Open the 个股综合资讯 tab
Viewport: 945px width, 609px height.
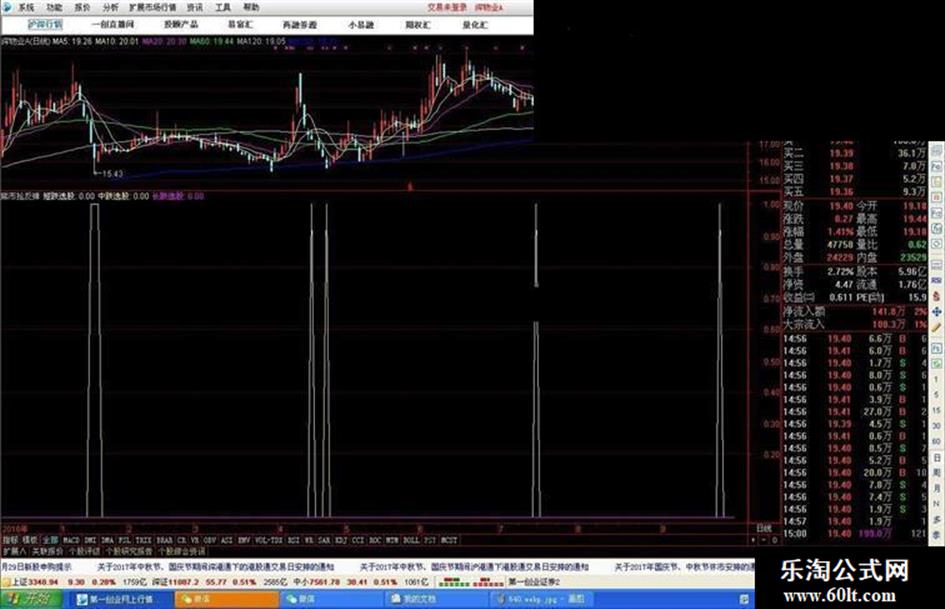tap(181, 551)
